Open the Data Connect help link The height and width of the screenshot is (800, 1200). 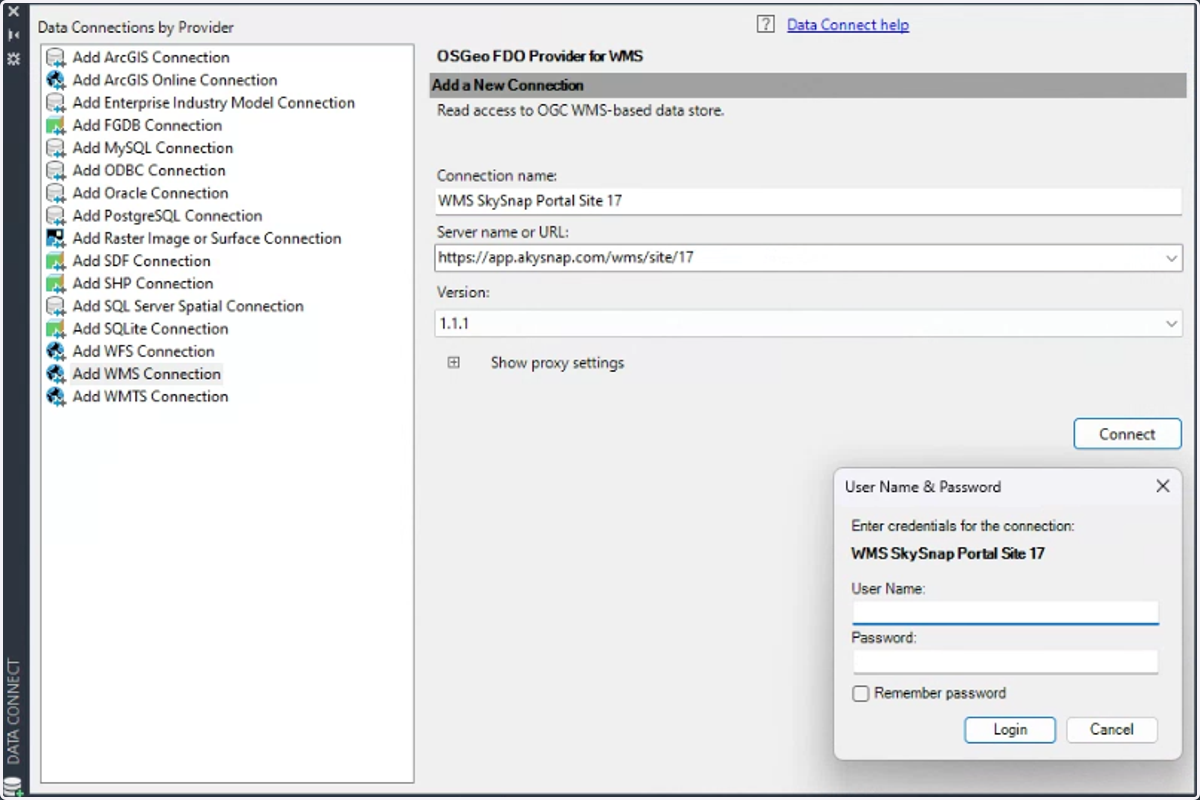[848, 25]
